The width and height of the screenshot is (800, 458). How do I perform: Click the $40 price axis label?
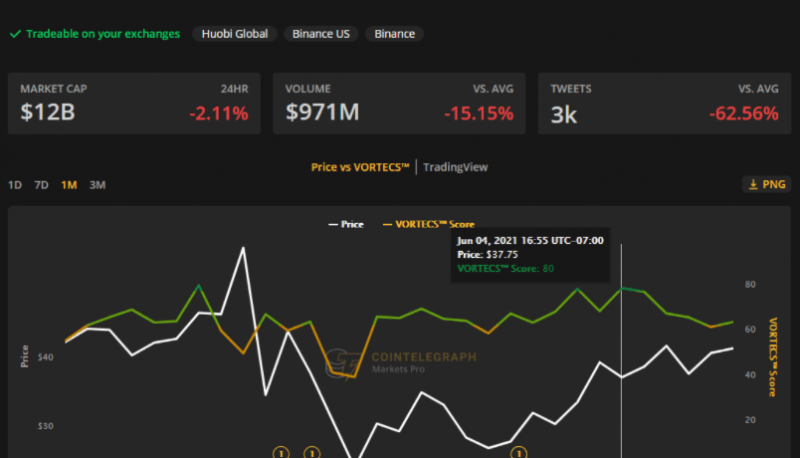45,357
